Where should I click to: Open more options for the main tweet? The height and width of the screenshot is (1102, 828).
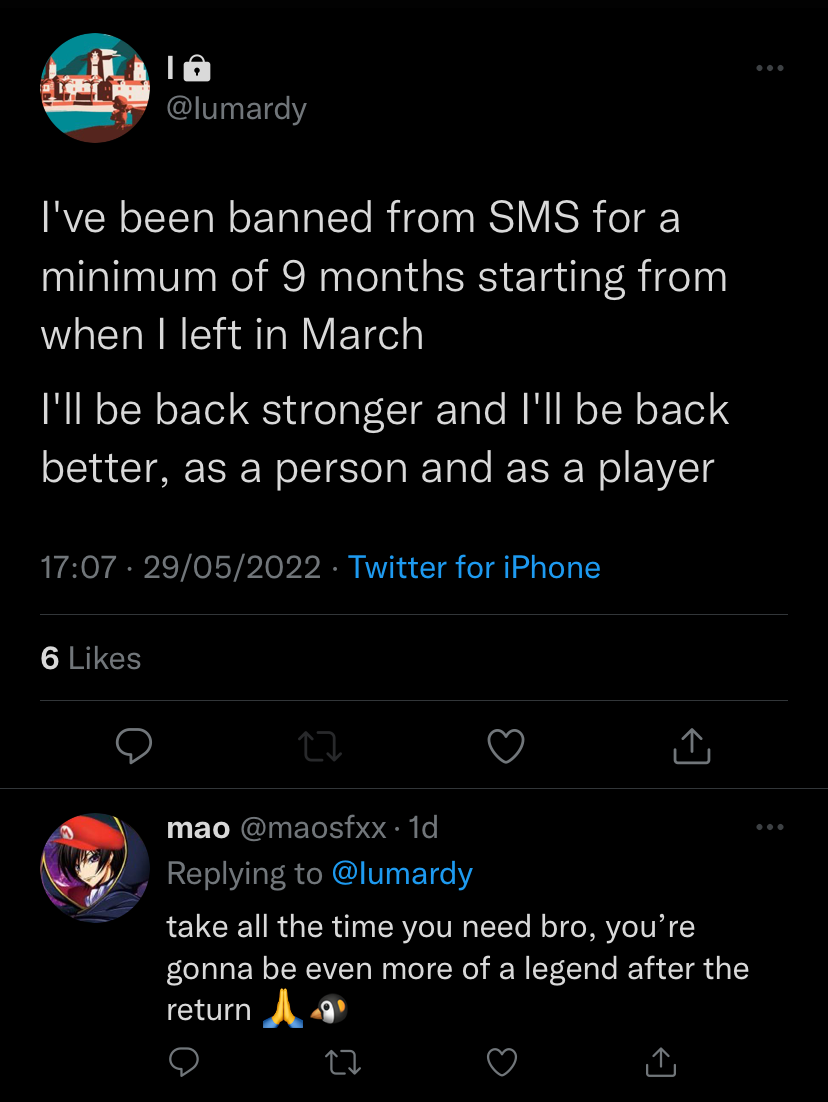tap(769, 68)
